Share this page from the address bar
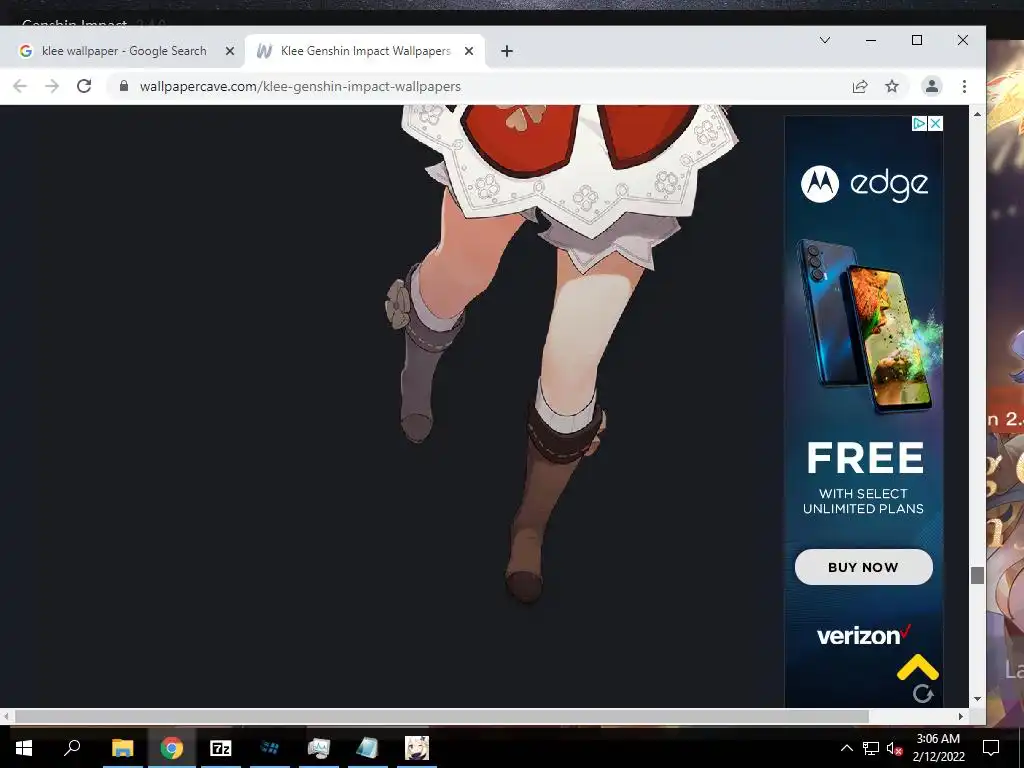This screenshot has height=768, width=1024. 860,86
